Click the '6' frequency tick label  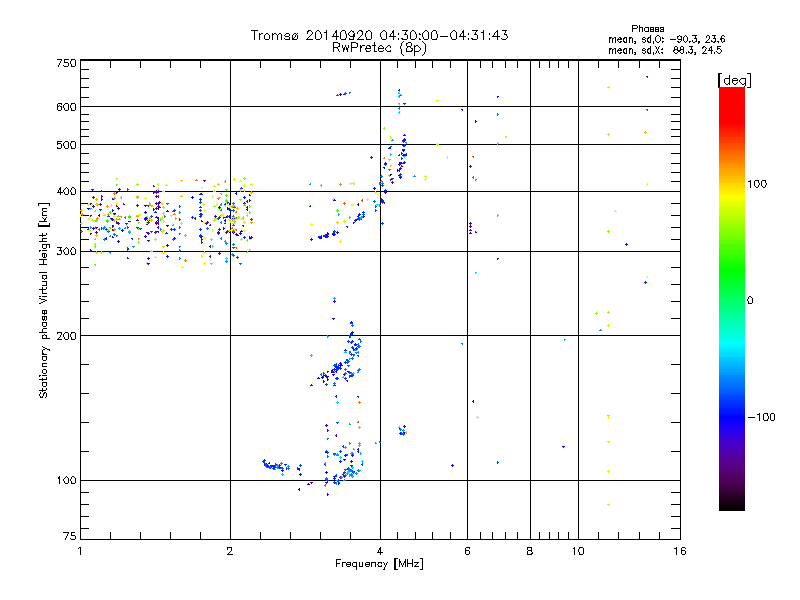point(467,551)
